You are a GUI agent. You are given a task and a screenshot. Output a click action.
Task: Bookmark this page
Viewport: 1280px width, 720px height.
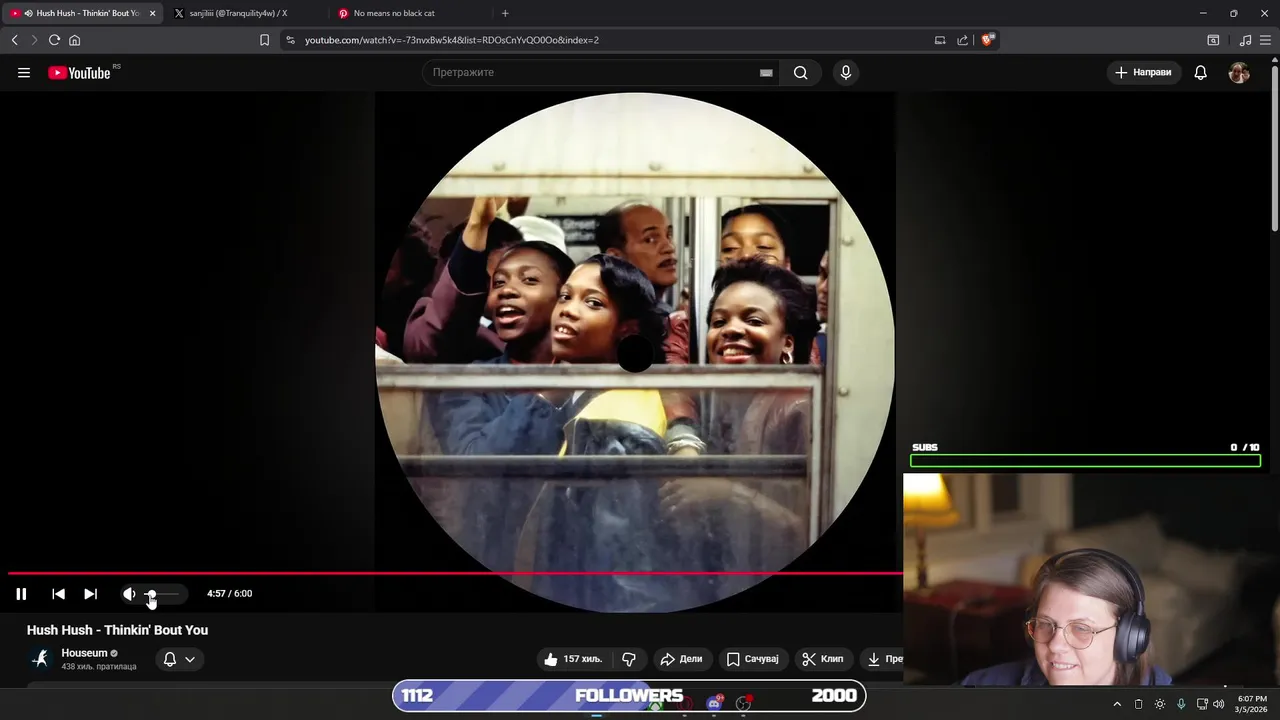(x=264, y=40)
